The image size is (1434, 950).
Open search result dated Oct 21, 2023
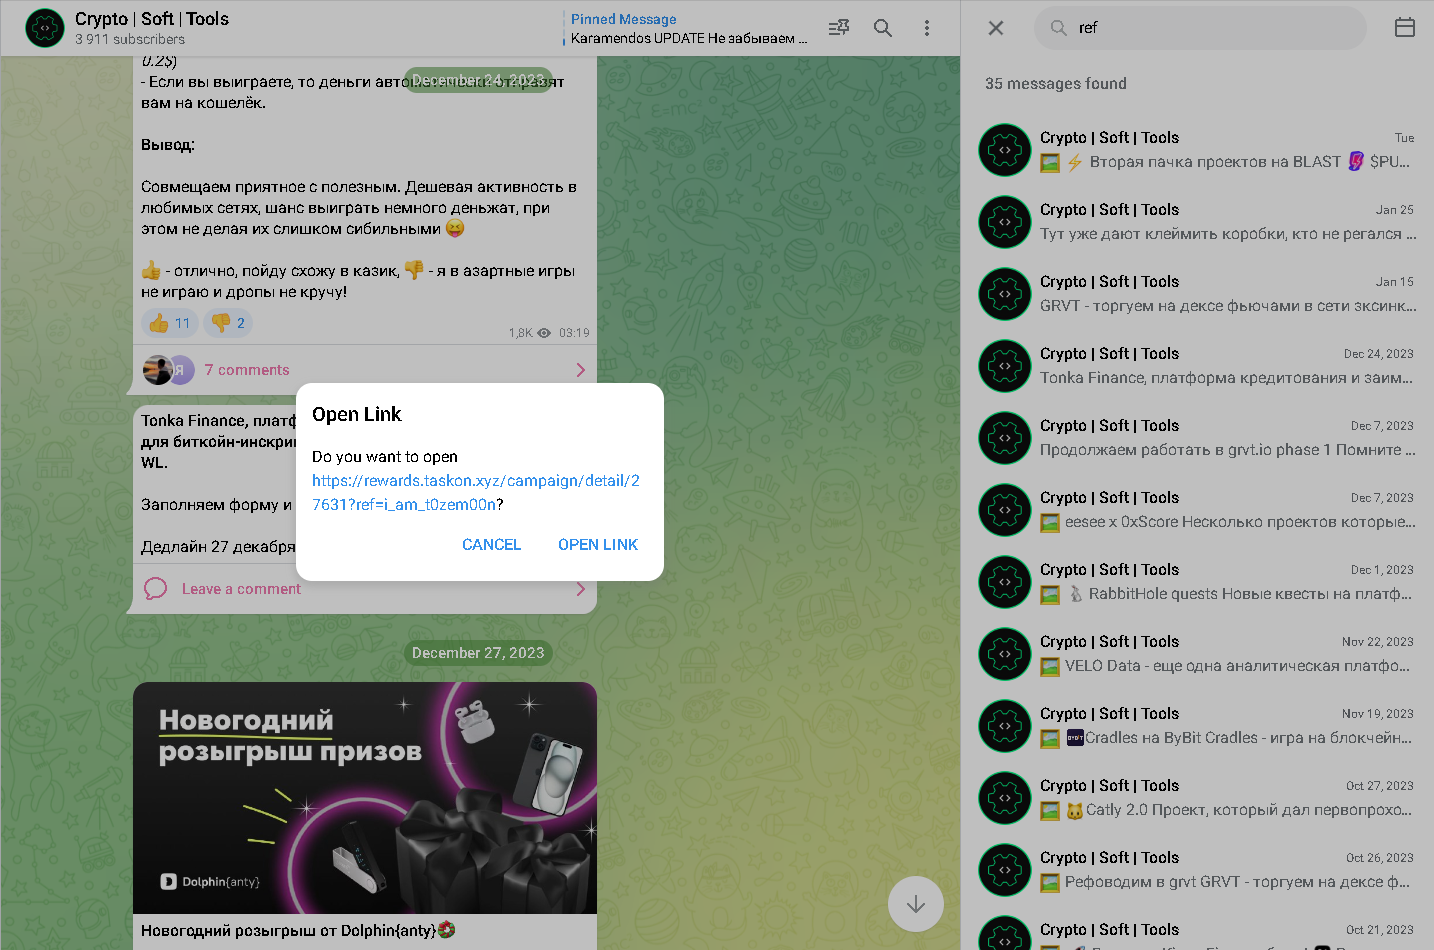pyautogui.click(x=1197, y=930)
